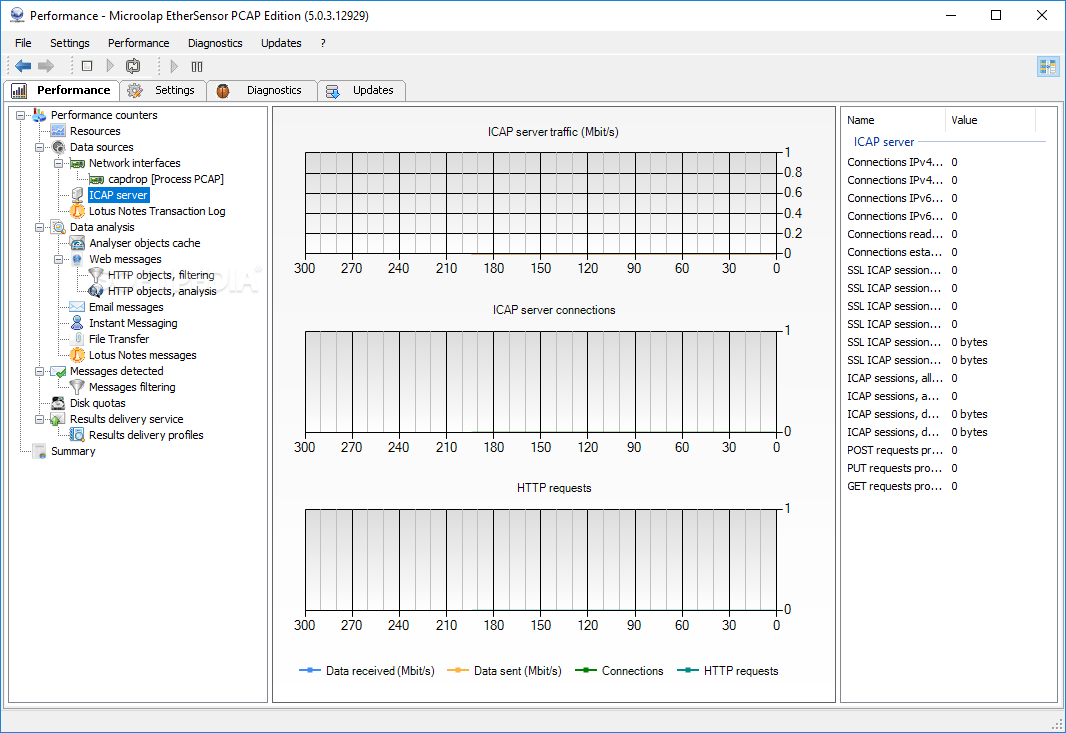Select the PUT requests counter row
This screenshot has height=733, width=1066.
[x=948, y=468]
